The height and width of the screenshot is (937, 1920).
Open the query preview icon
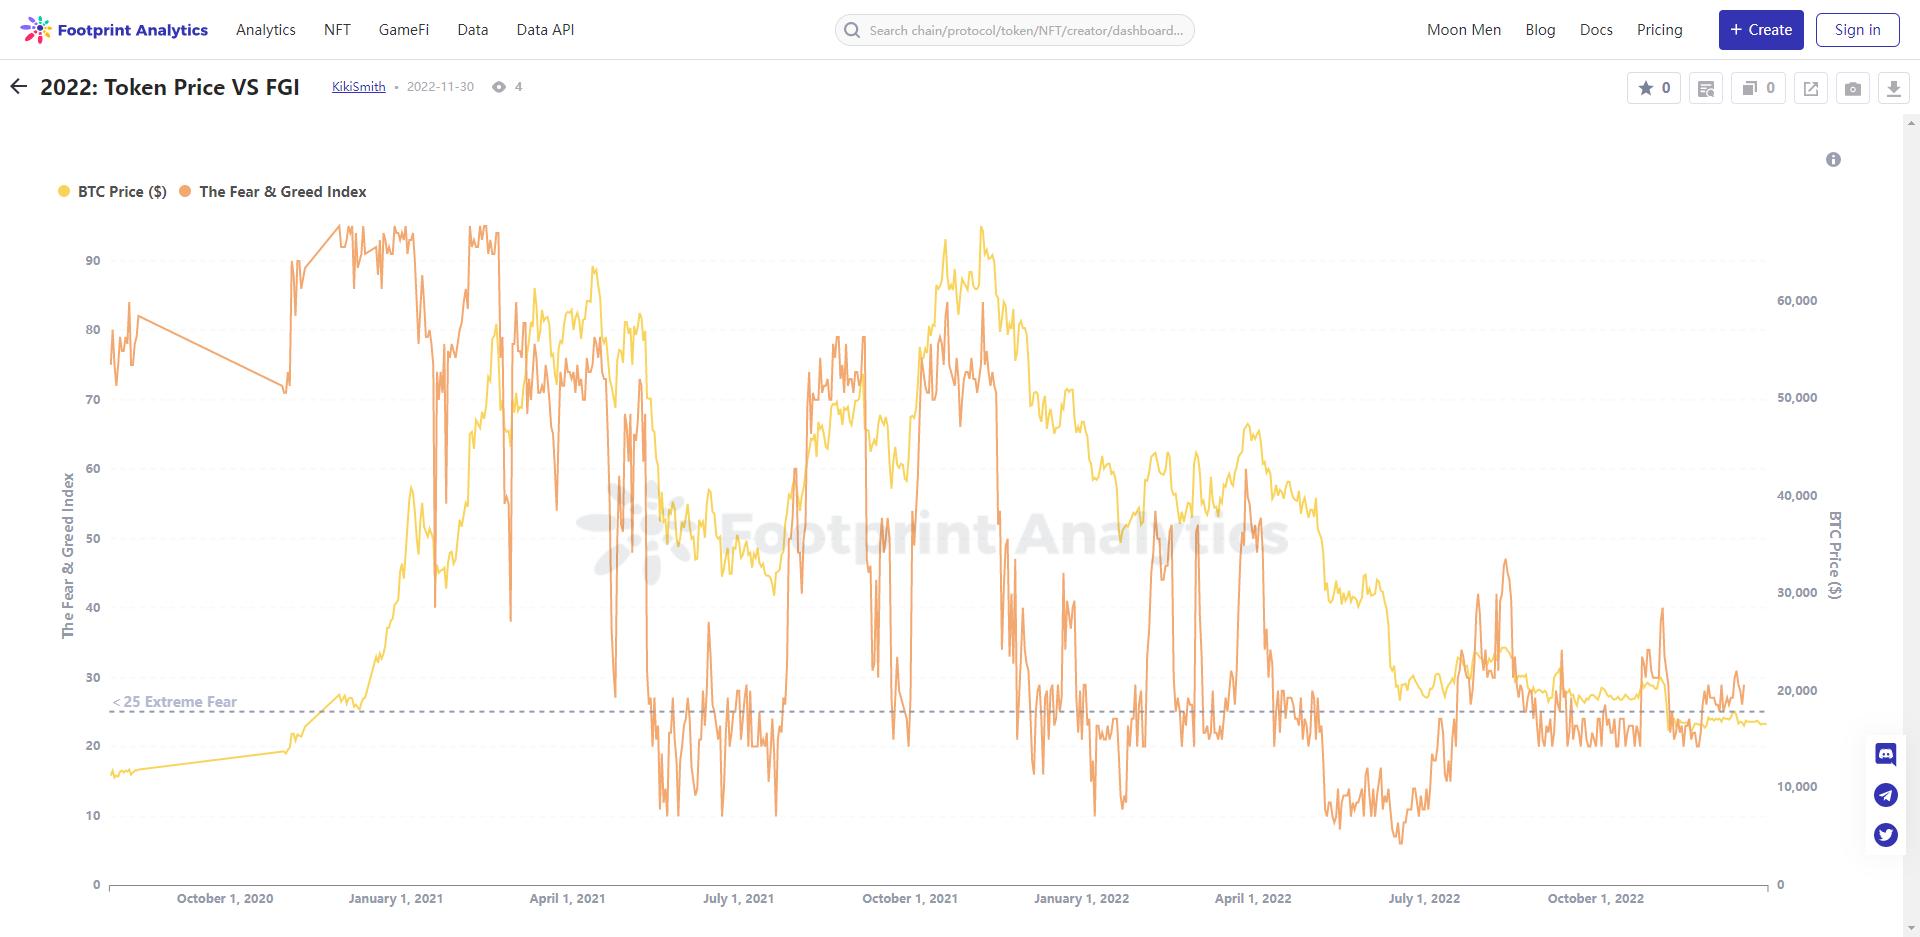1706,88
